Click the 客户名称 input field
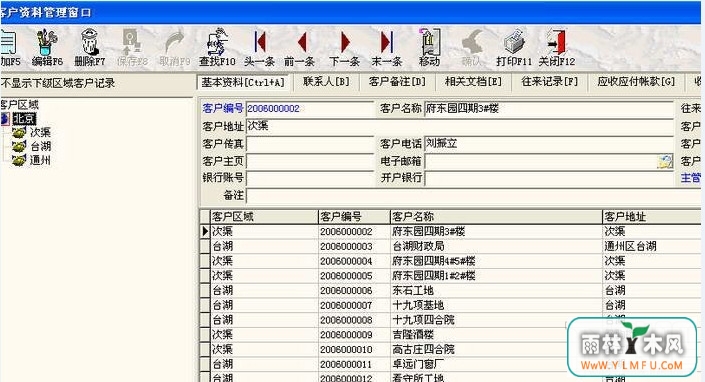 click(549, 108)
